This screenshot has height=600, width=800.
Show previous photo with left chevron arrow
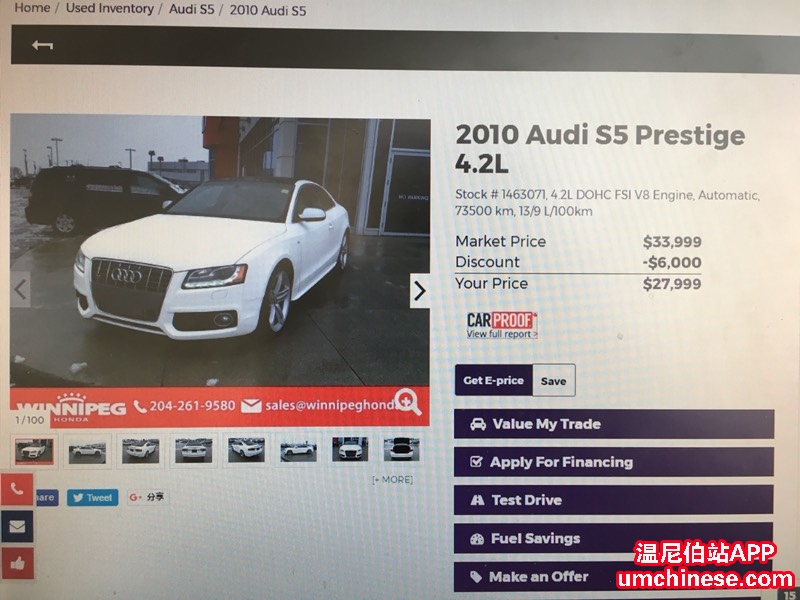click(20, 289)
